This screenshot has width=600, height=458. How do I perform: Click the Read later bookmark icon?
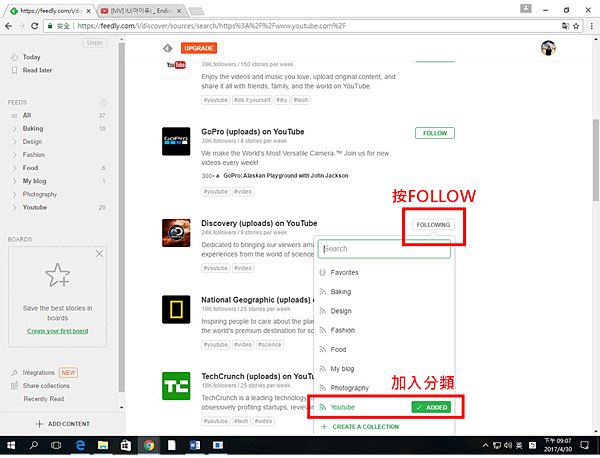(15, 70)
